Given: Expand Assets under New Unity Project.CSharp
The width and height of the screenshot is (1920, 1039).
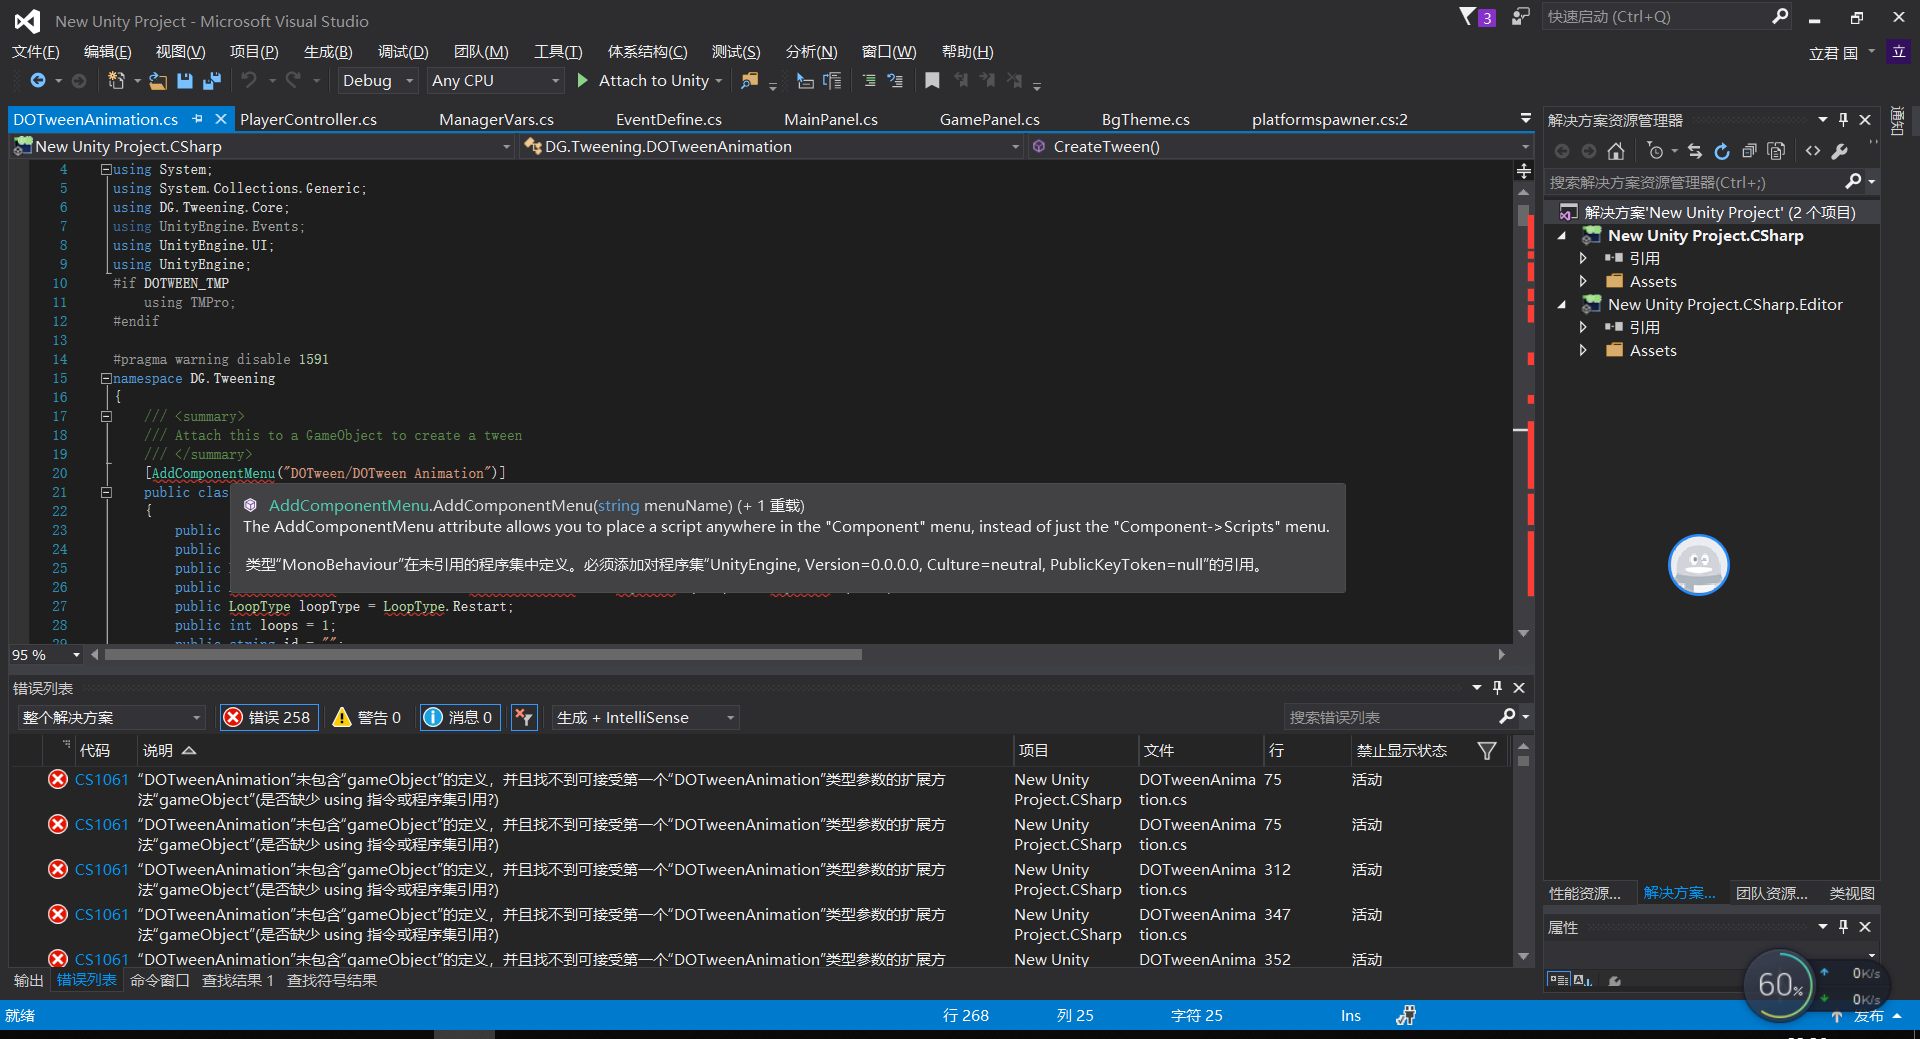Looking at the screenshot, I should [x=1583, y=281].
